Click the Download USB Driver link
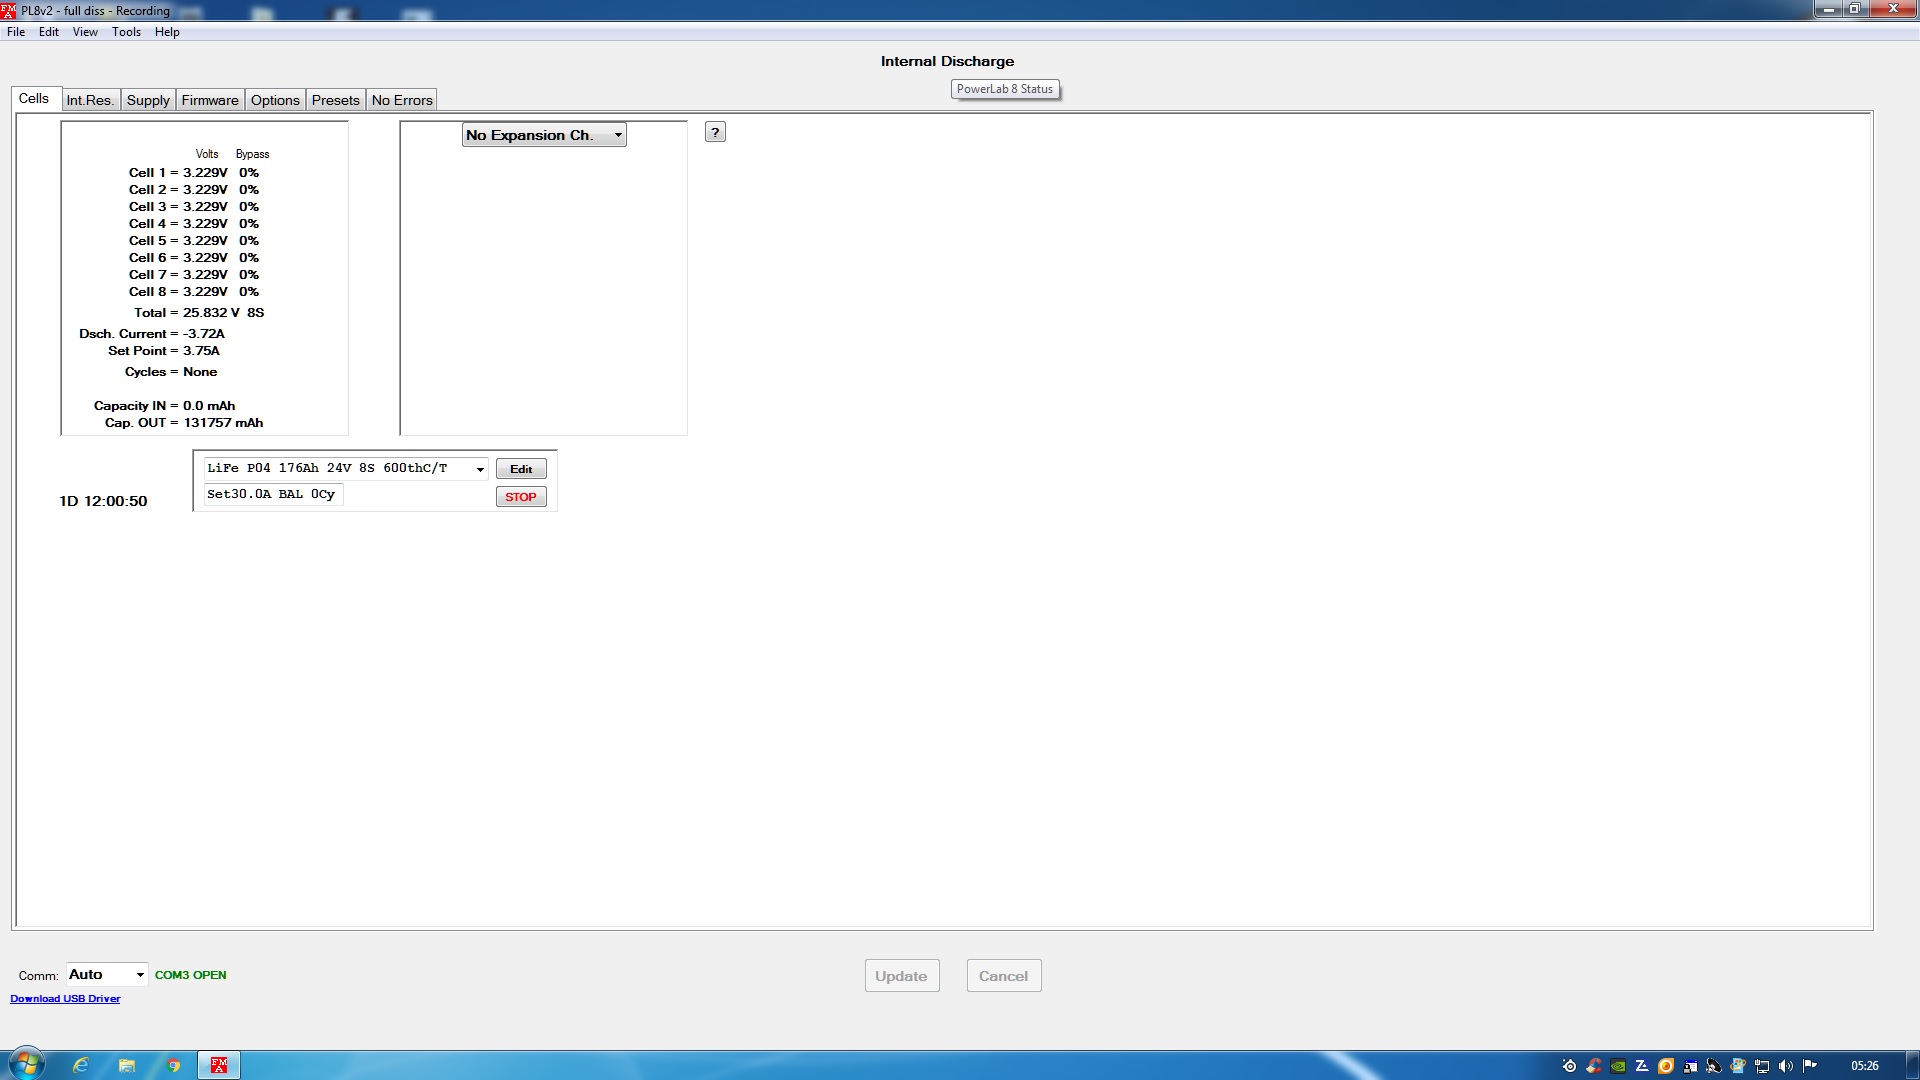This screenshot has width=1920, height=1080. 65,999
